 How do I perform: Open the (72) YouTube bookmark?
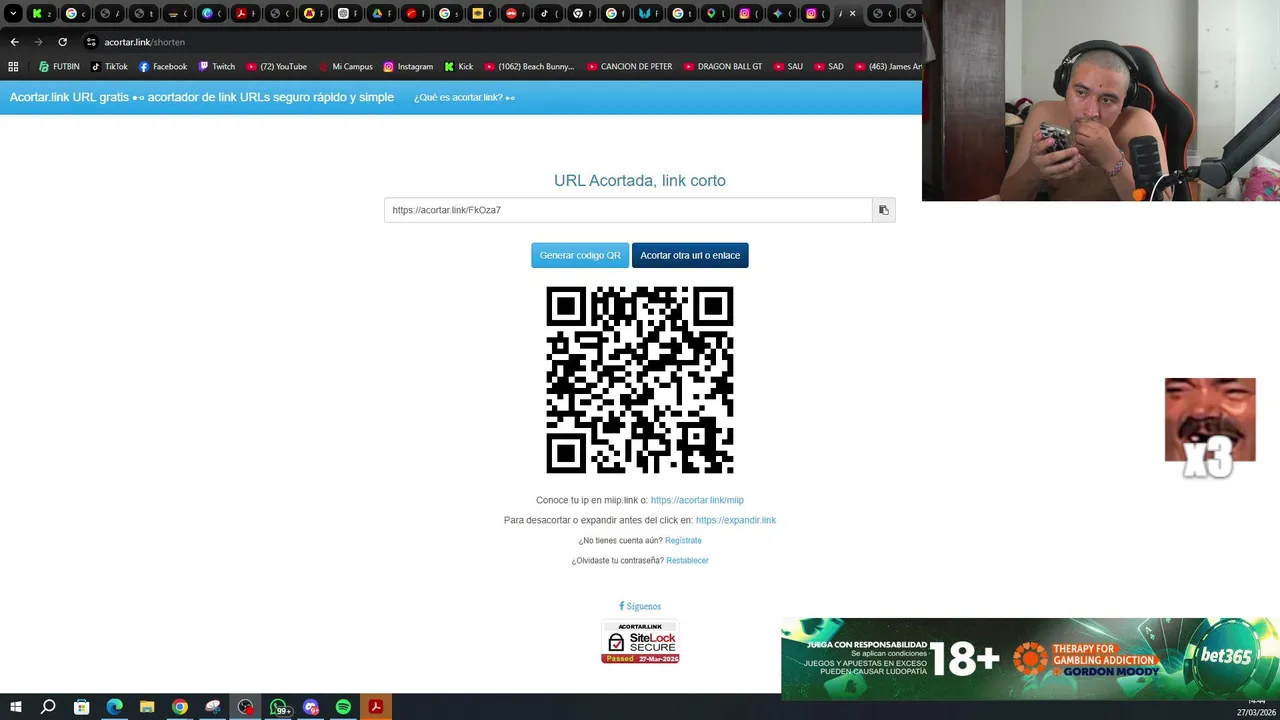pos(277,67)
